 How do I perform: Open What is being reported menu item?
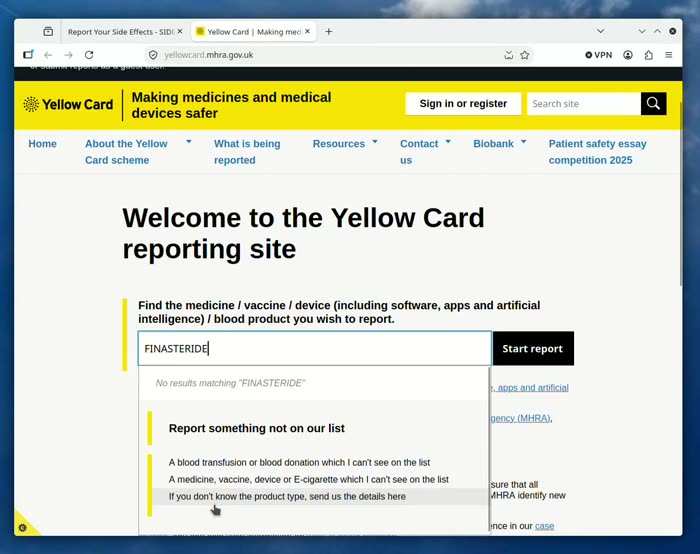click(x=247, y=152)
